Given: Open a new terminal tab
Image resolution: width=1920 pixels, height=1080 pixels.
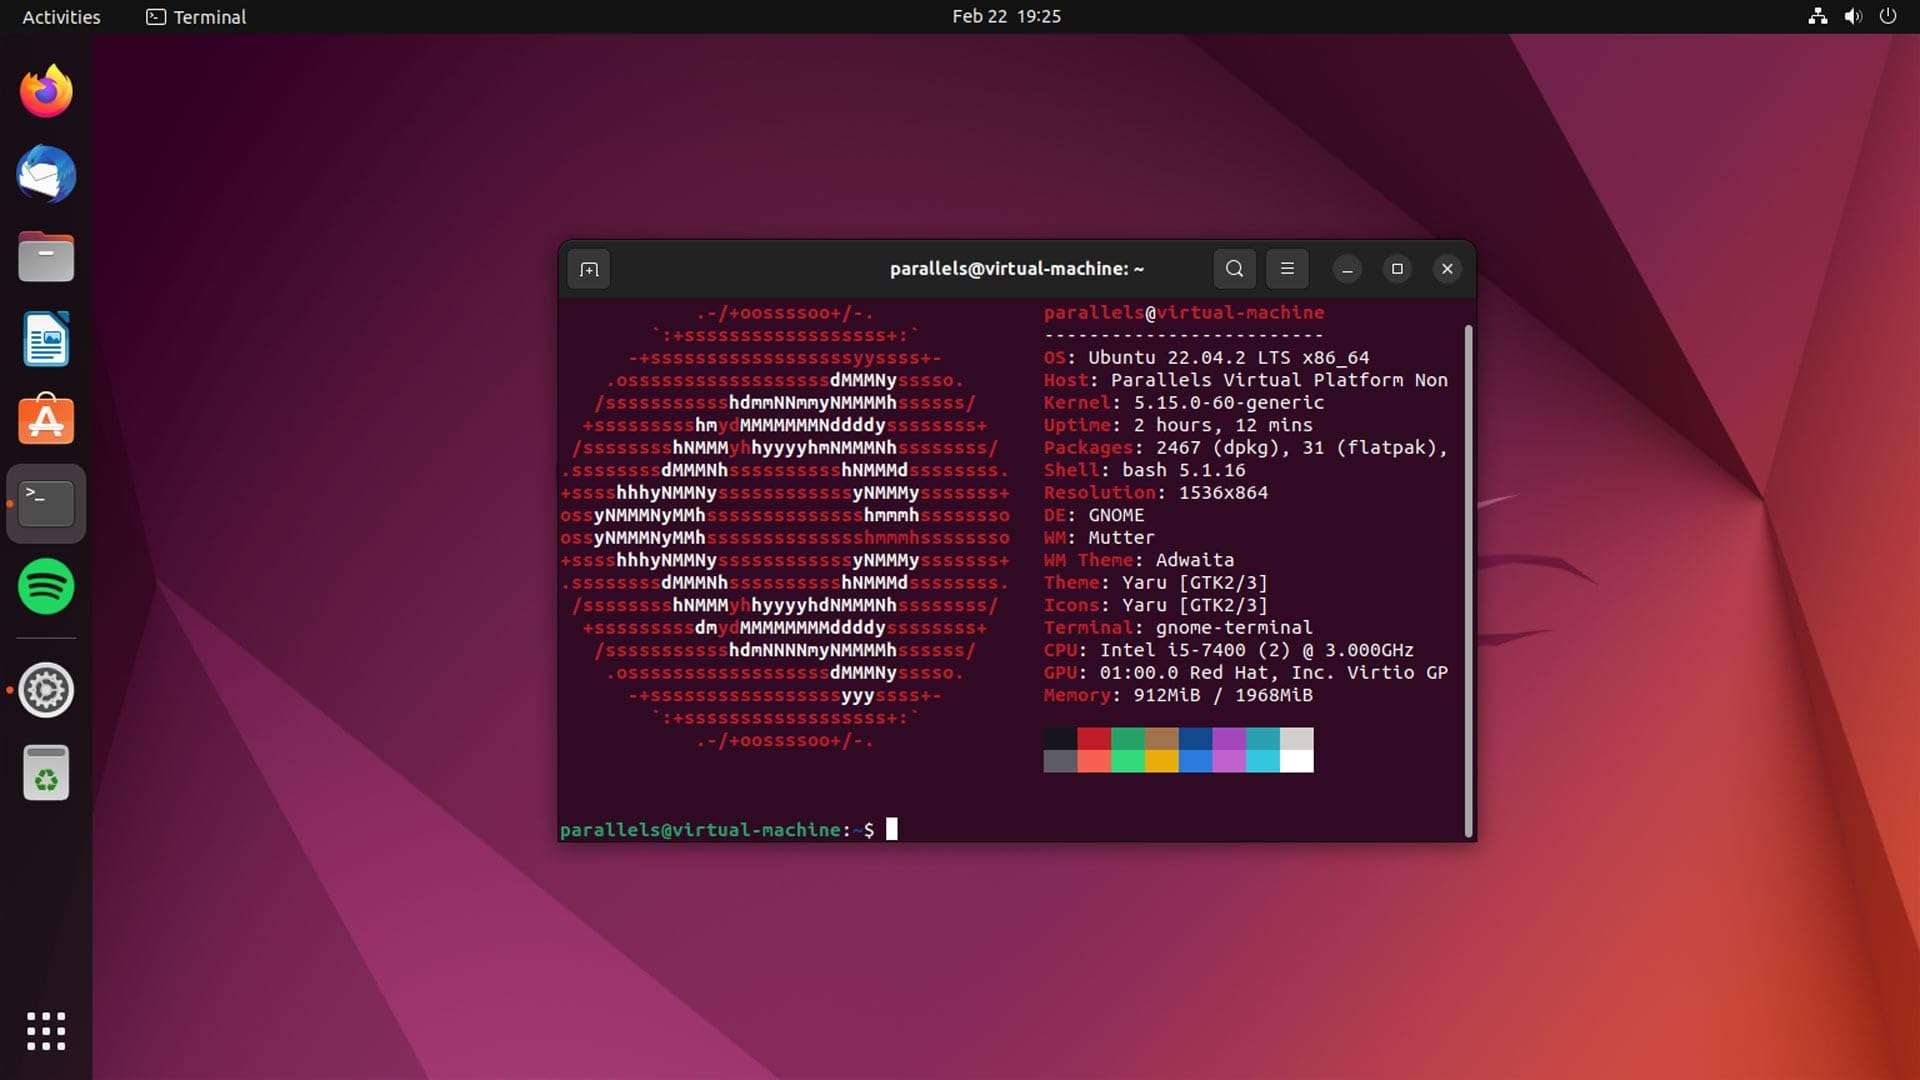Looking at the screenshot, I should tap(588, 268).
